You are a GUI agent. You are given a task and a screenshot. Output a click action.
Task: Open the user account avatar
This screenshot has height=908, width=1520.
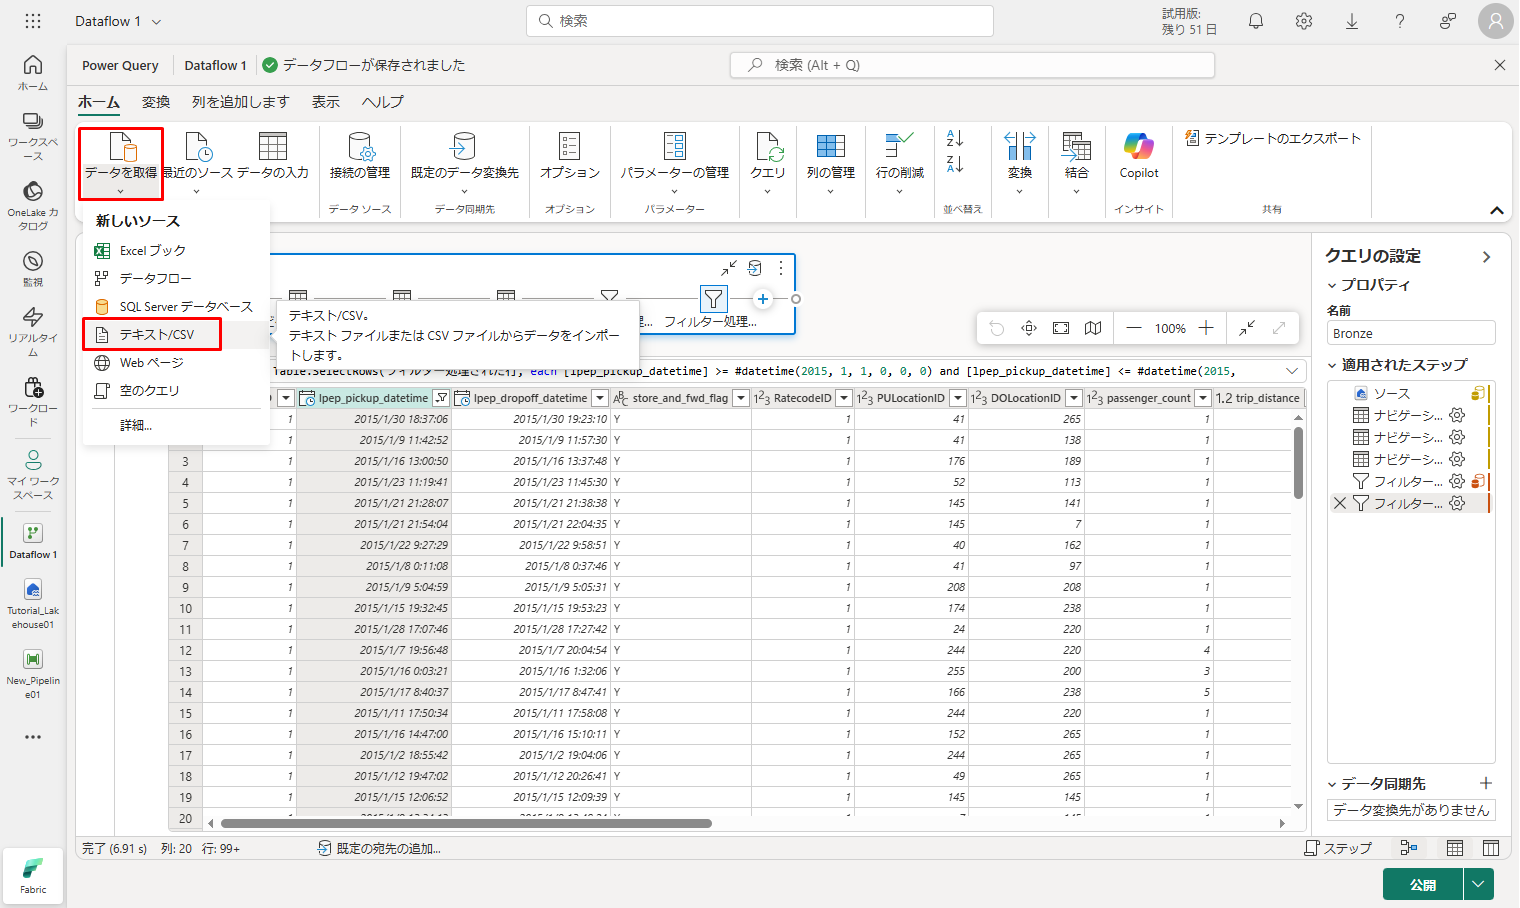tap(1496, 21)
